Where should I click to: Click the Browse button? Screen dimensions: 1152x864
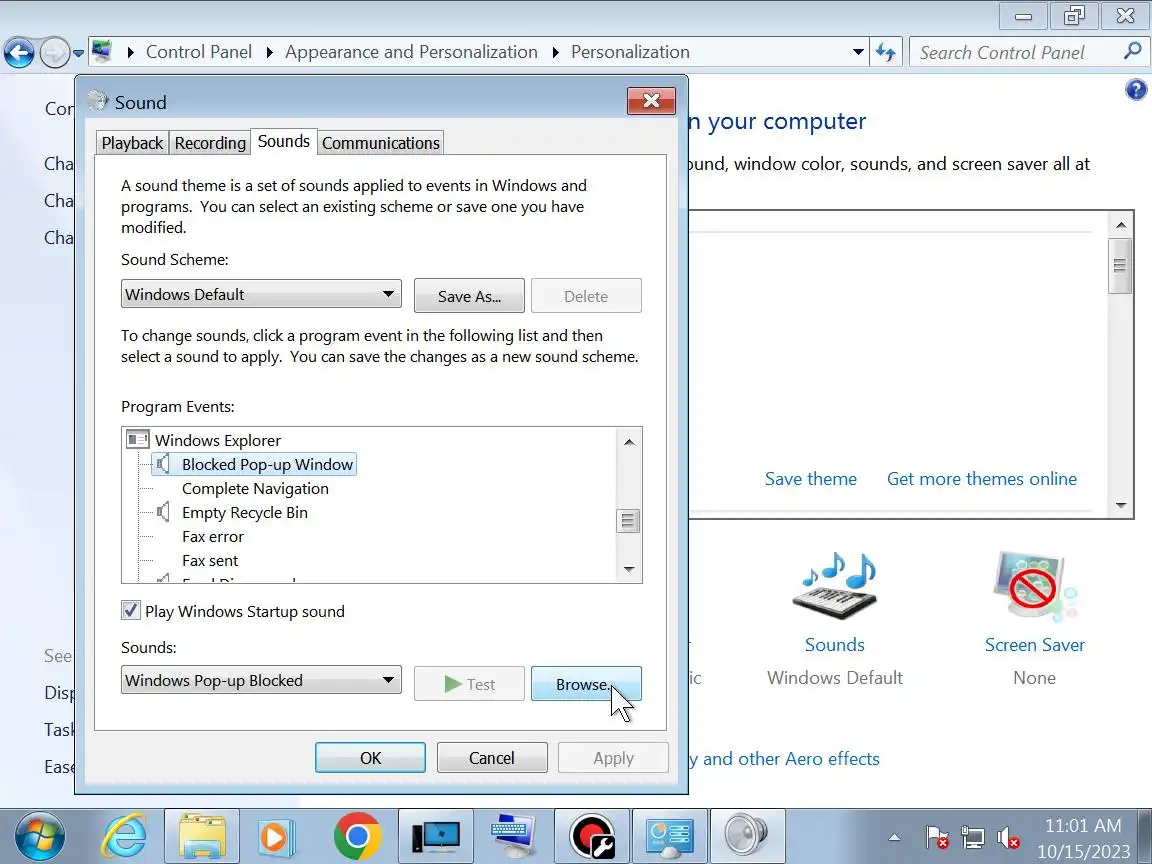click(586, 684)
